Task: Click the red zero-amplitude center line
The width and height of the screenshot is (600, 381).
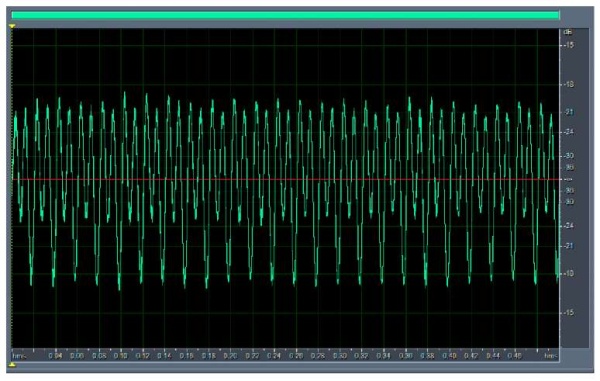Action: point(285,179)
